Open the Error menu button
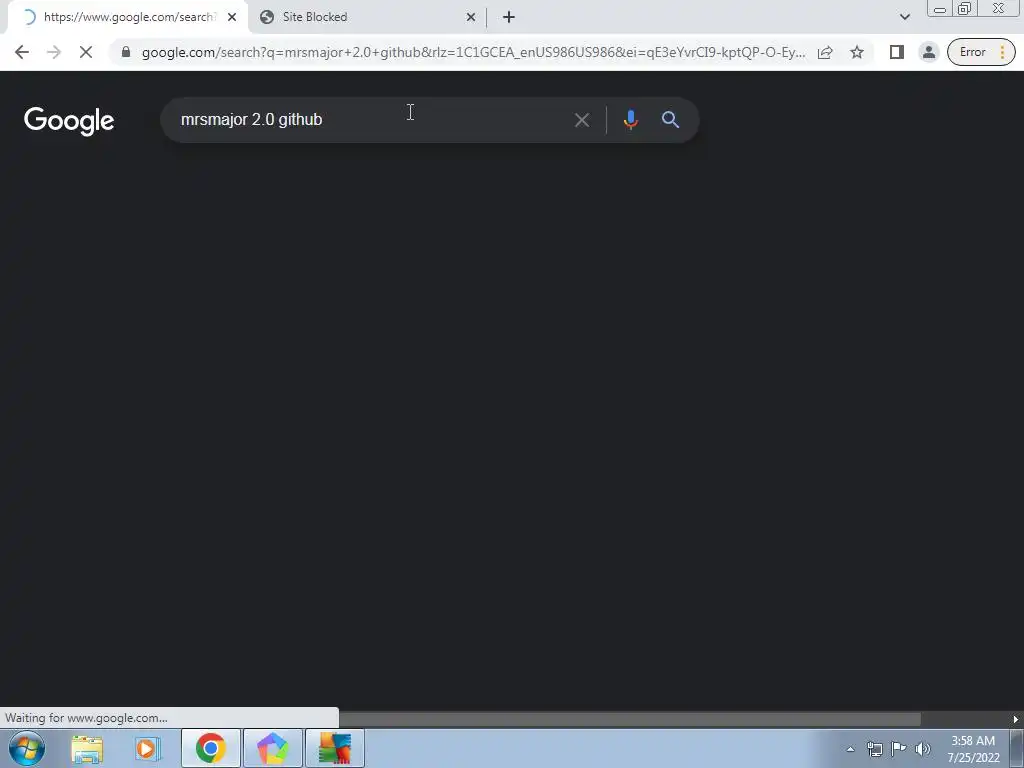This screenshot has height=768, width=1024. (981, 52)
